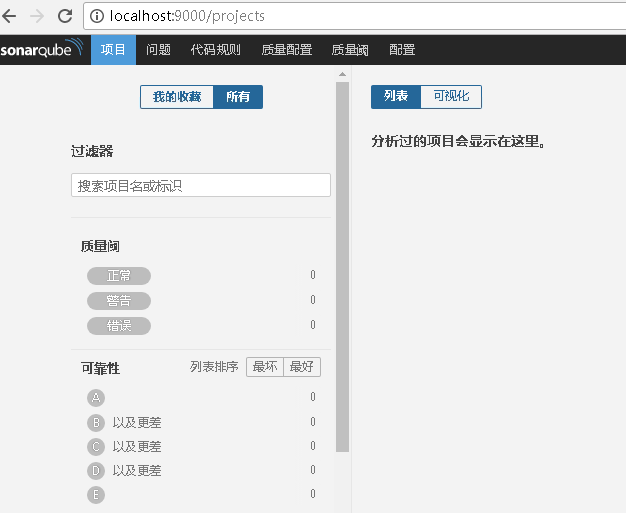Reload the page with the refresh icon
Image resolution: width=626 pixels, height=513 pixels.
(65, 16)
